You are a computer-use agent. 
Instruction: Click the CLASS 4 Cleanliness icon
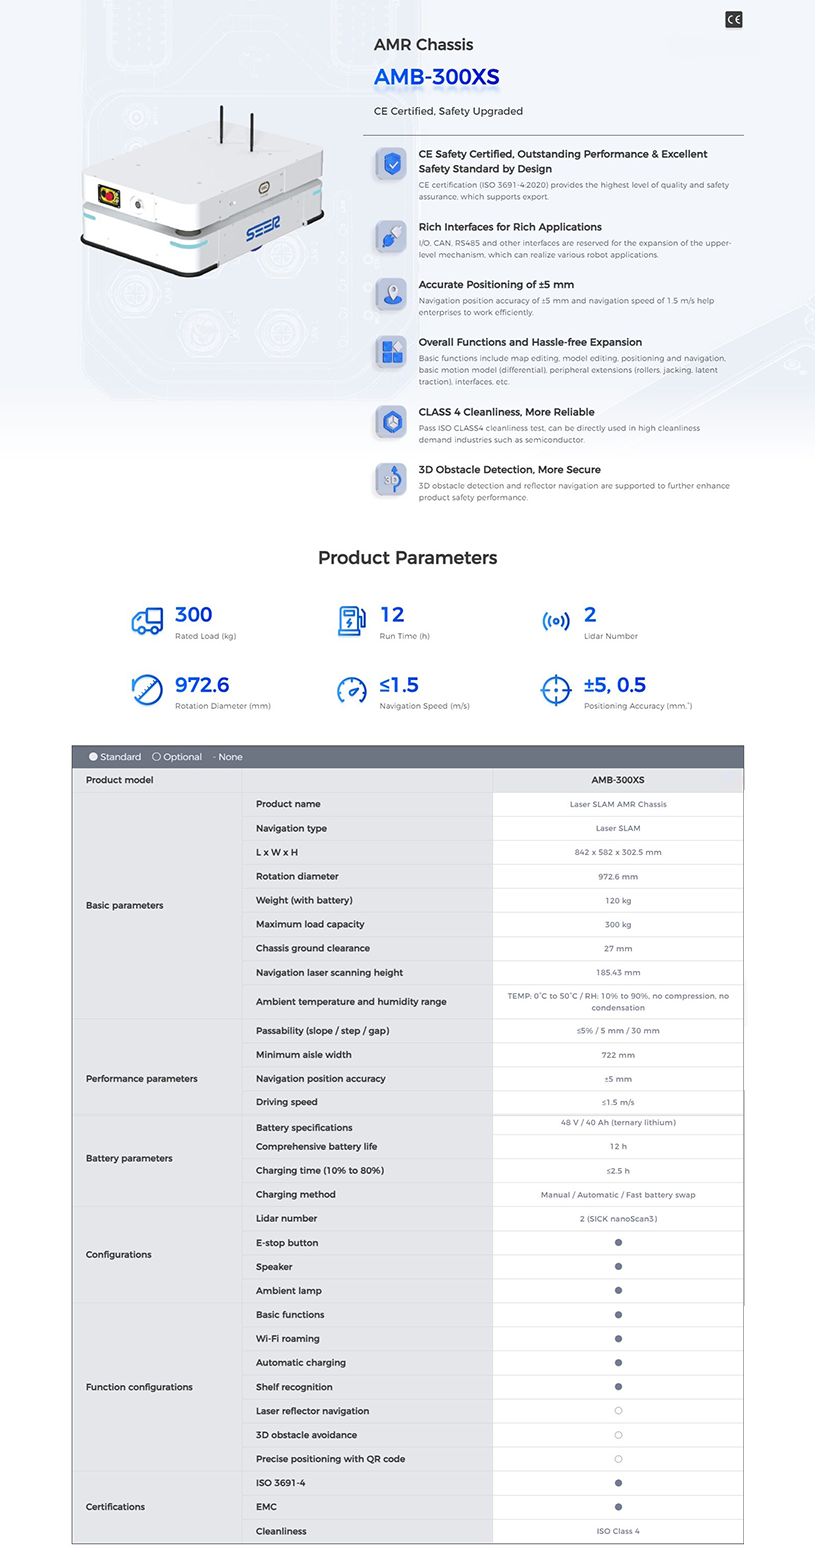391,422
